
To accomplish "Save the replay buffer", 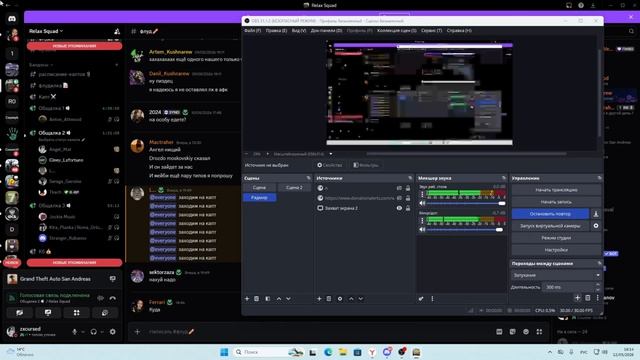I will (x=596, y=214).
